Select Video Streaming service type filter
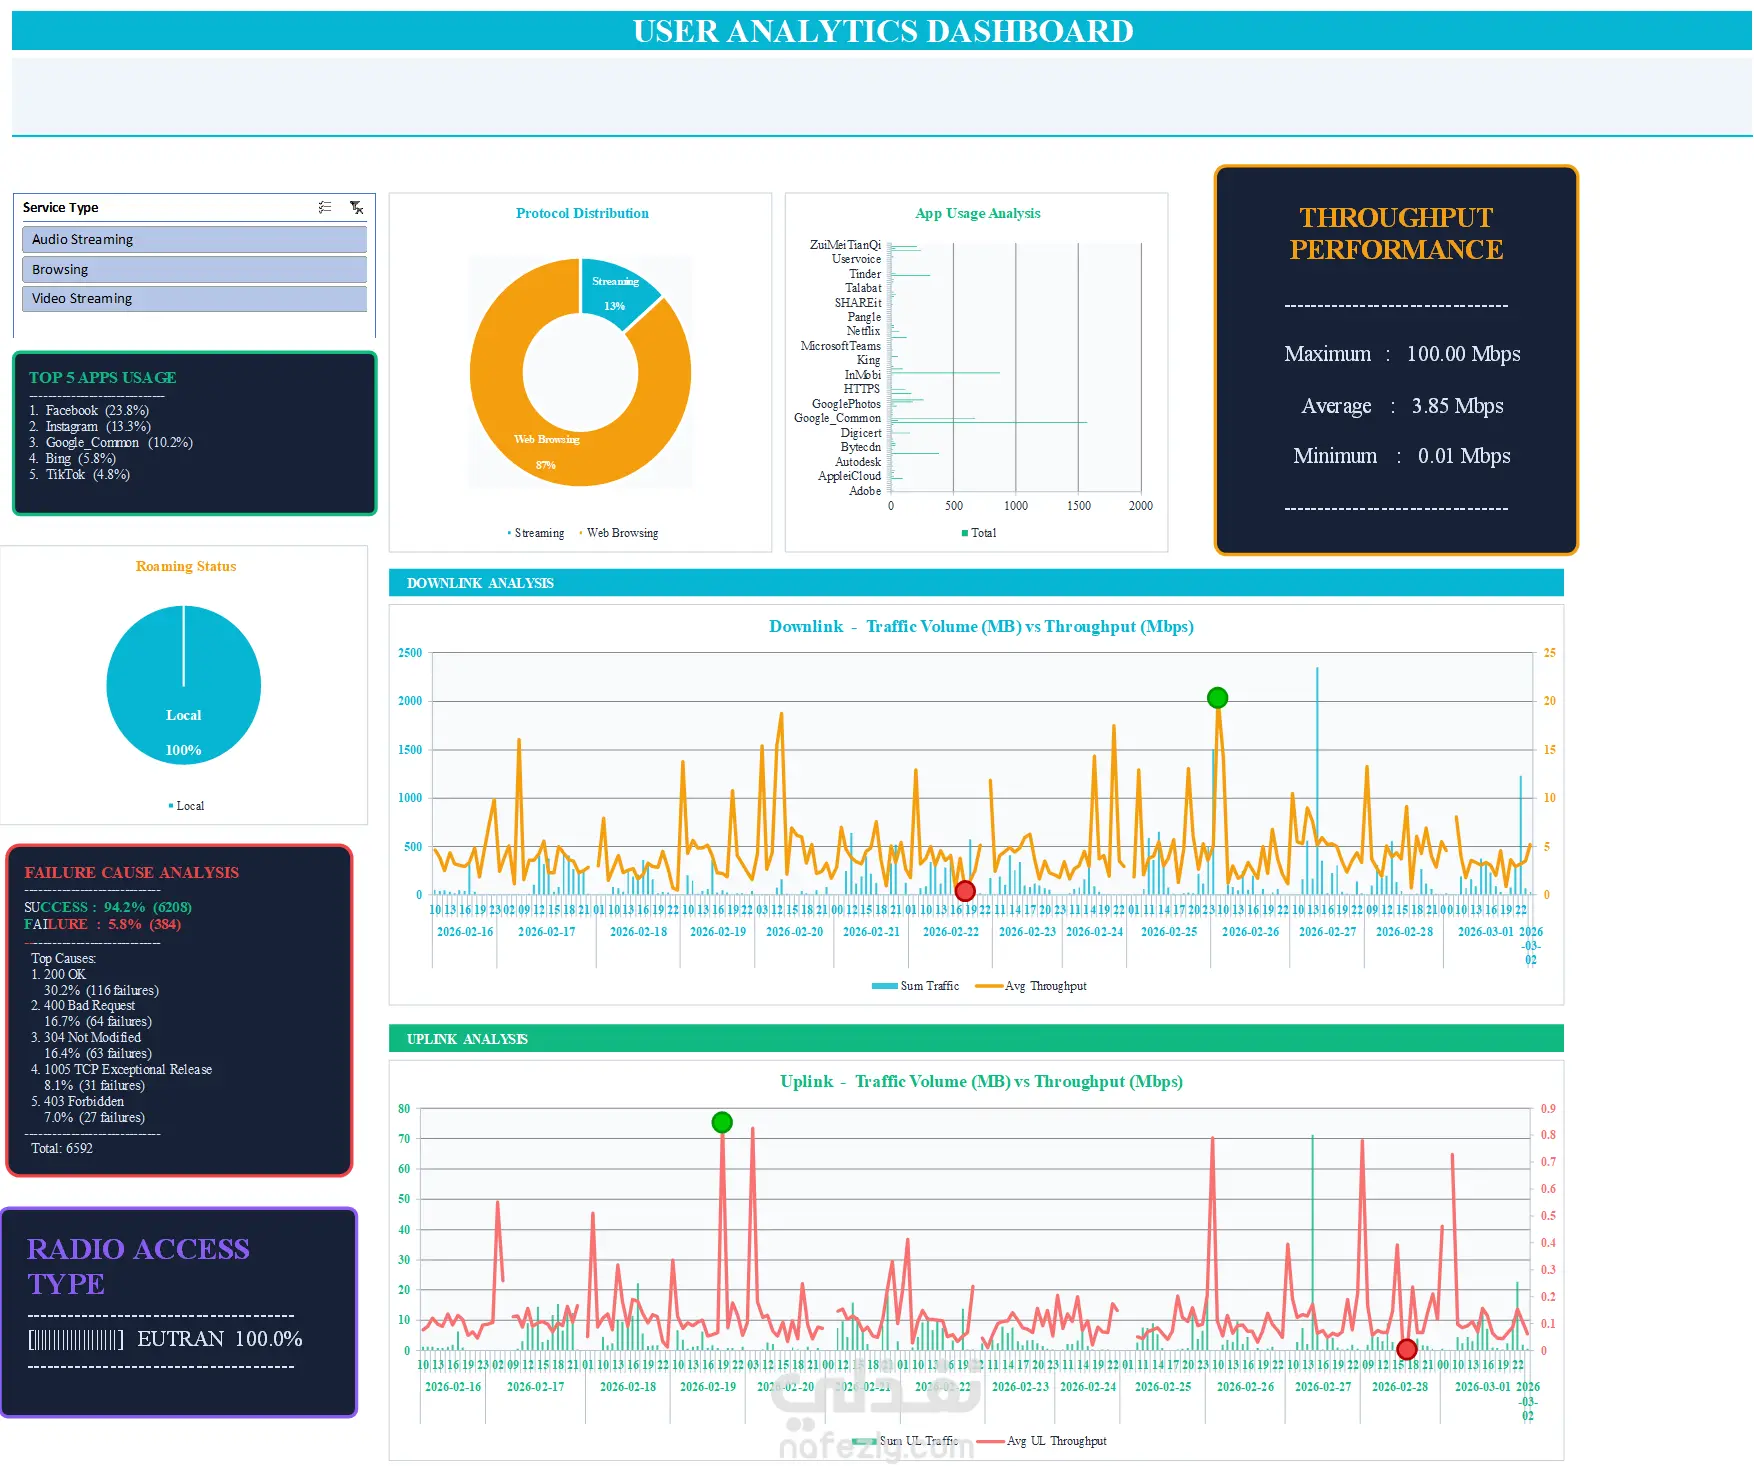The image size is (1754, 1466). [194, 298]
